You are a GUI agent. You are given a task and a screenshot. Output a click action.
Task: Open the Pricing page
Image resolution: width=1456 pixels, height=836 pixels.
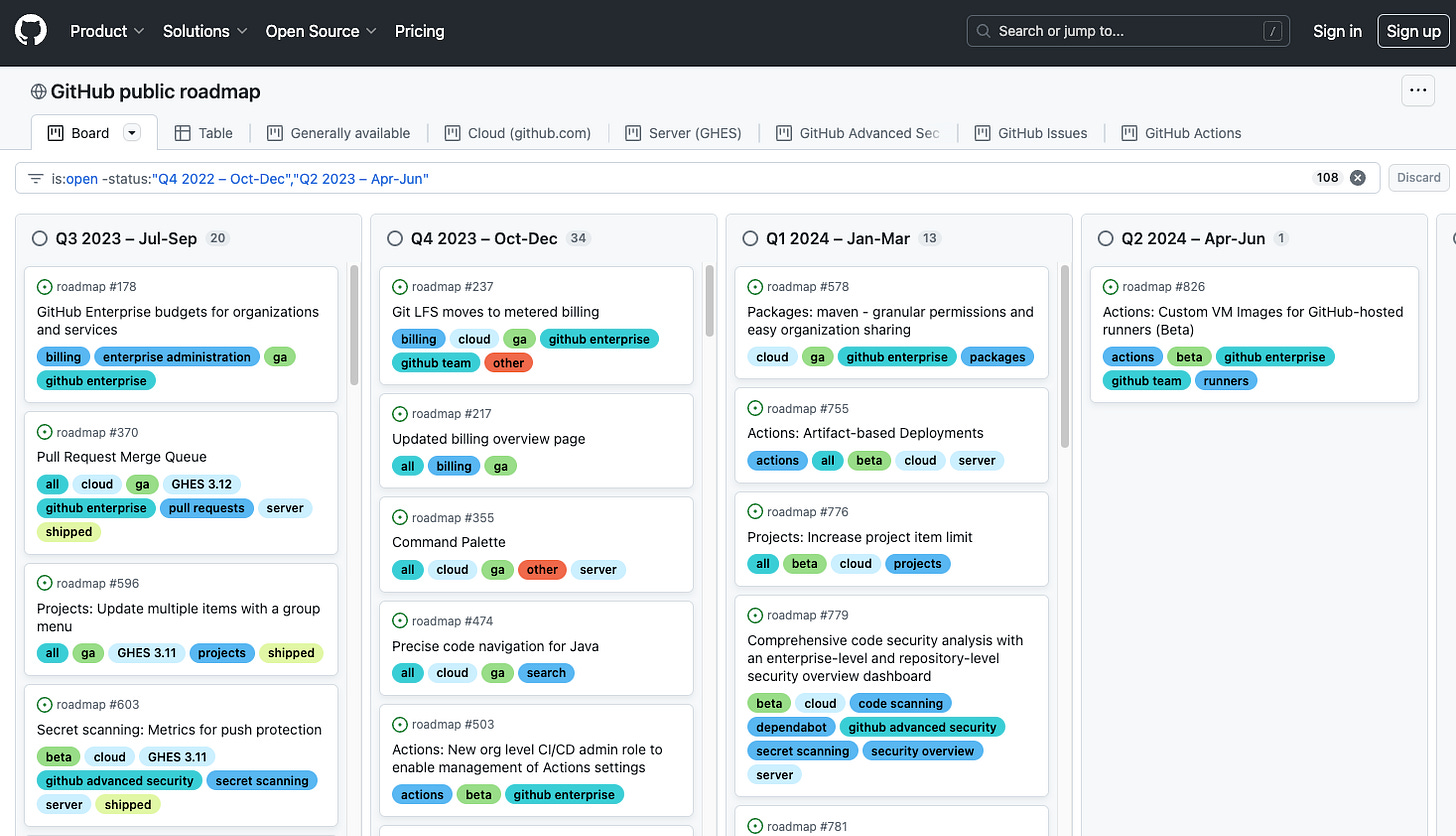pyautogui.click(x=419, y=31)
